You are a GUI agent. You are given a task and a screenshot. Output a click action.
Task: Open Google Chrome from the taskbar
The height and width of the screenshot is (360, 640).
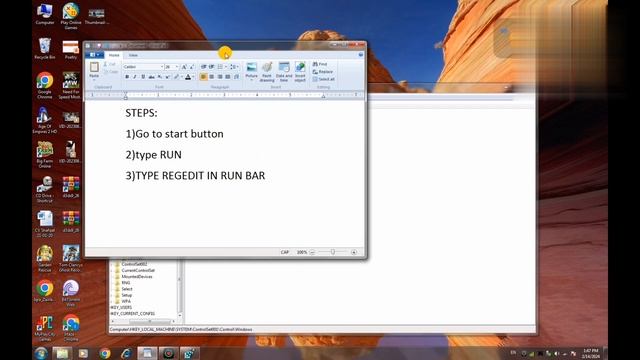point(105,353)
